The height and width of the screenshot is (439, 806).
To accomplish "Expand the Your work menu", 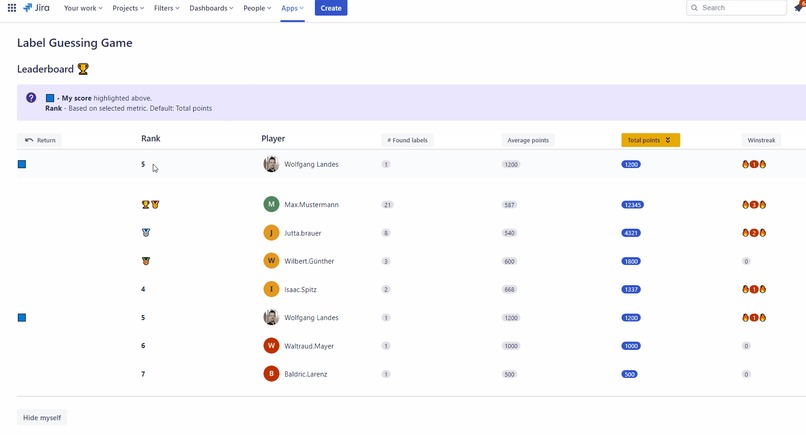I will 83,8.
